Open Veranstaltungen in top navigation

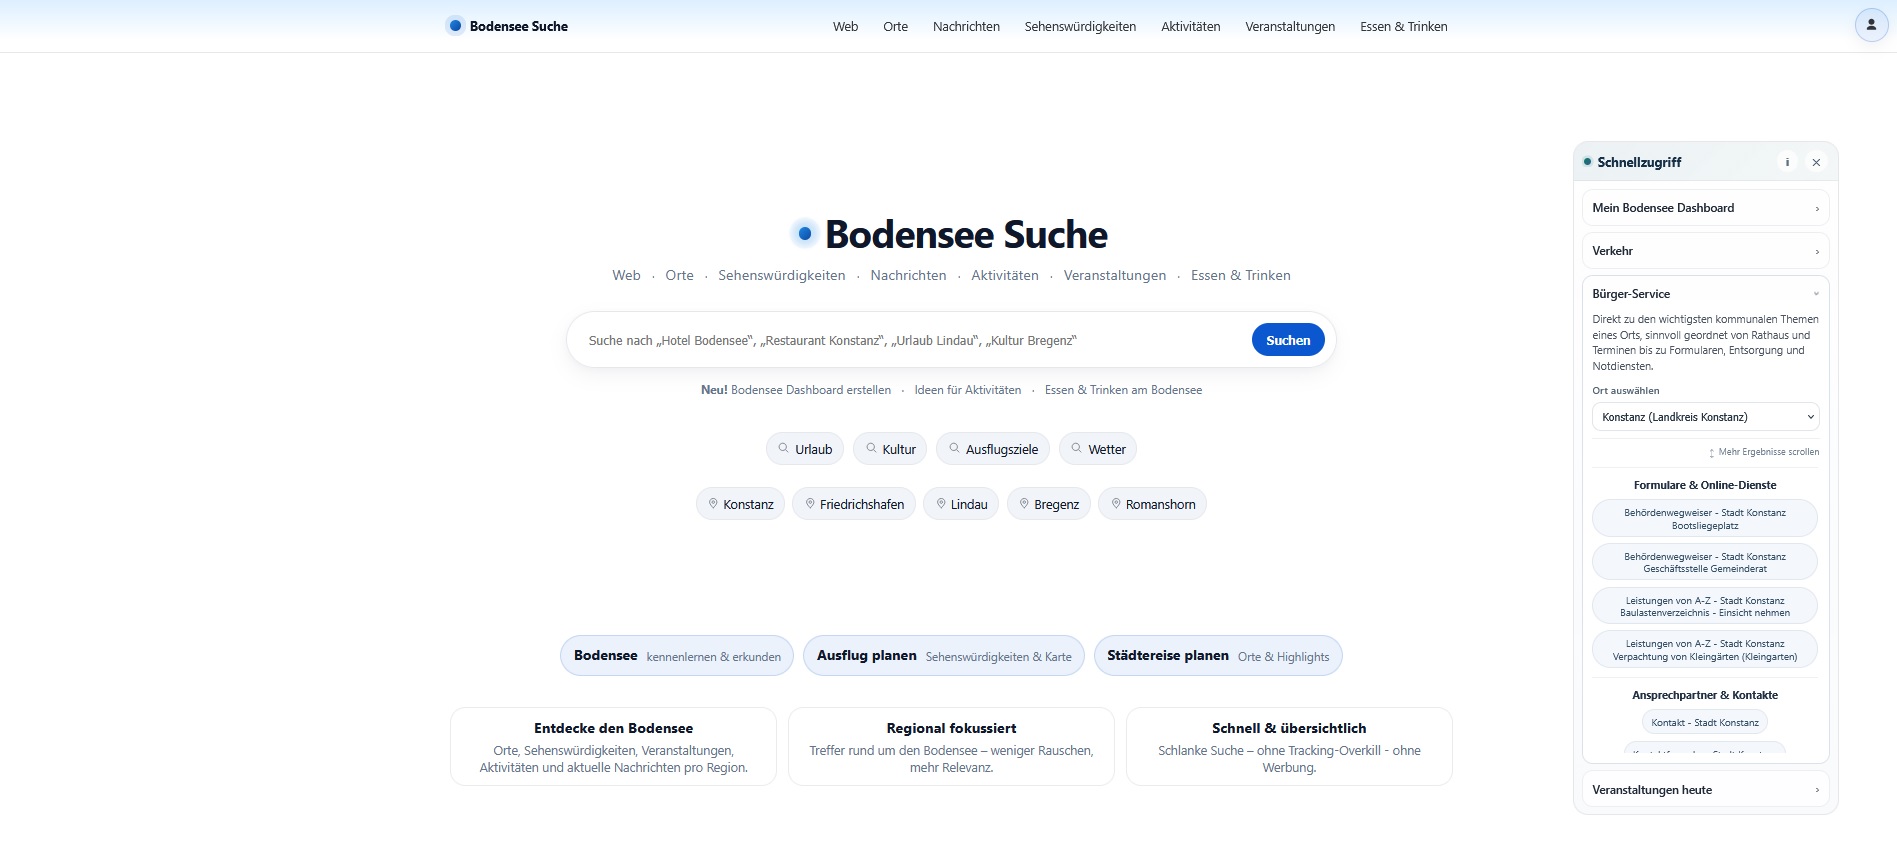pyautogui.click(x=1290, y=27)
